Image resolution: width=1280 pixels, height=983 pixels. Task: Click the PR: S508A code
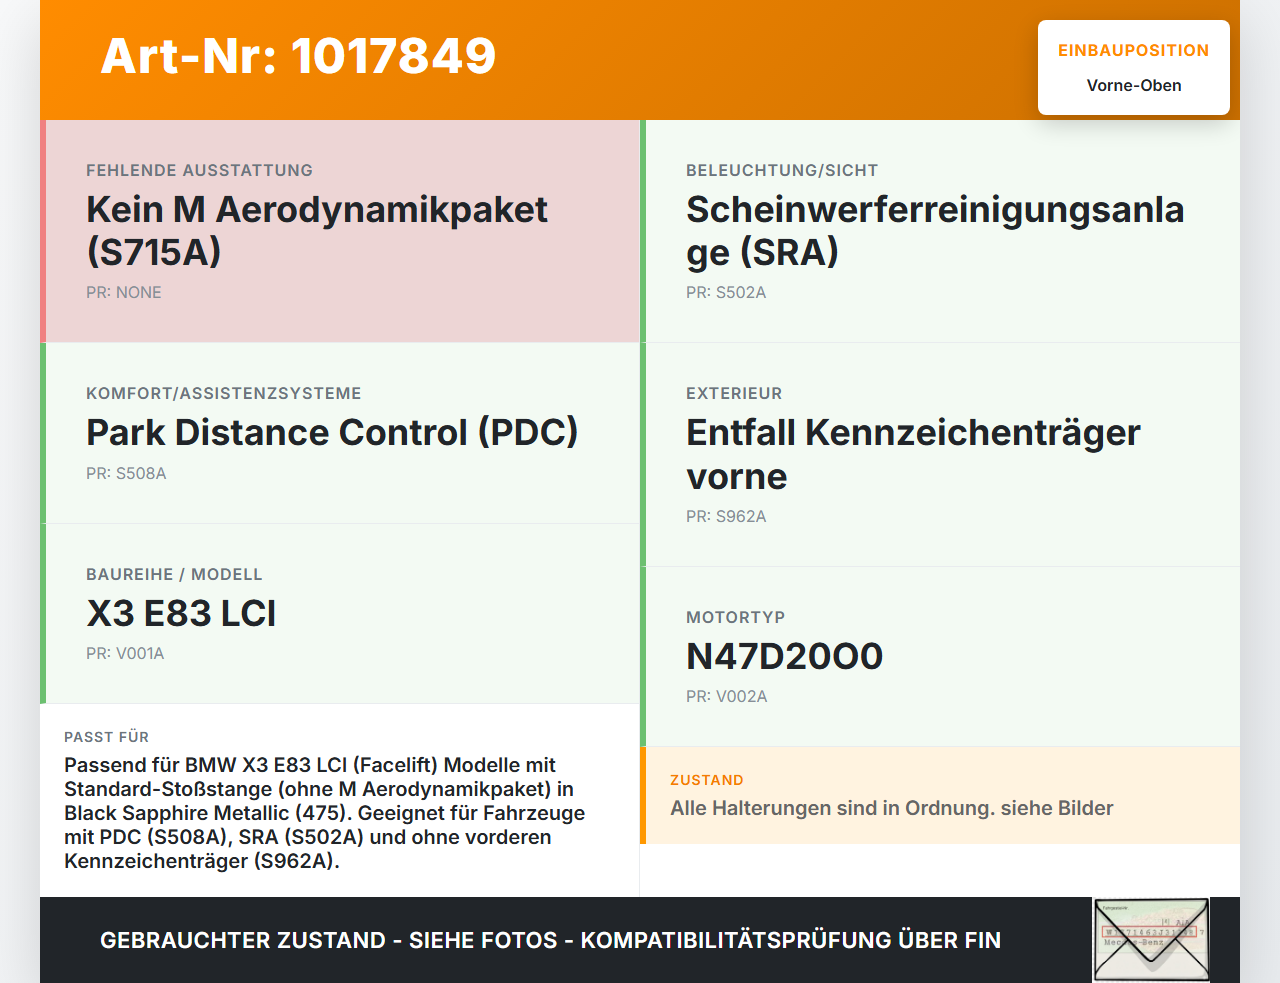126,474
